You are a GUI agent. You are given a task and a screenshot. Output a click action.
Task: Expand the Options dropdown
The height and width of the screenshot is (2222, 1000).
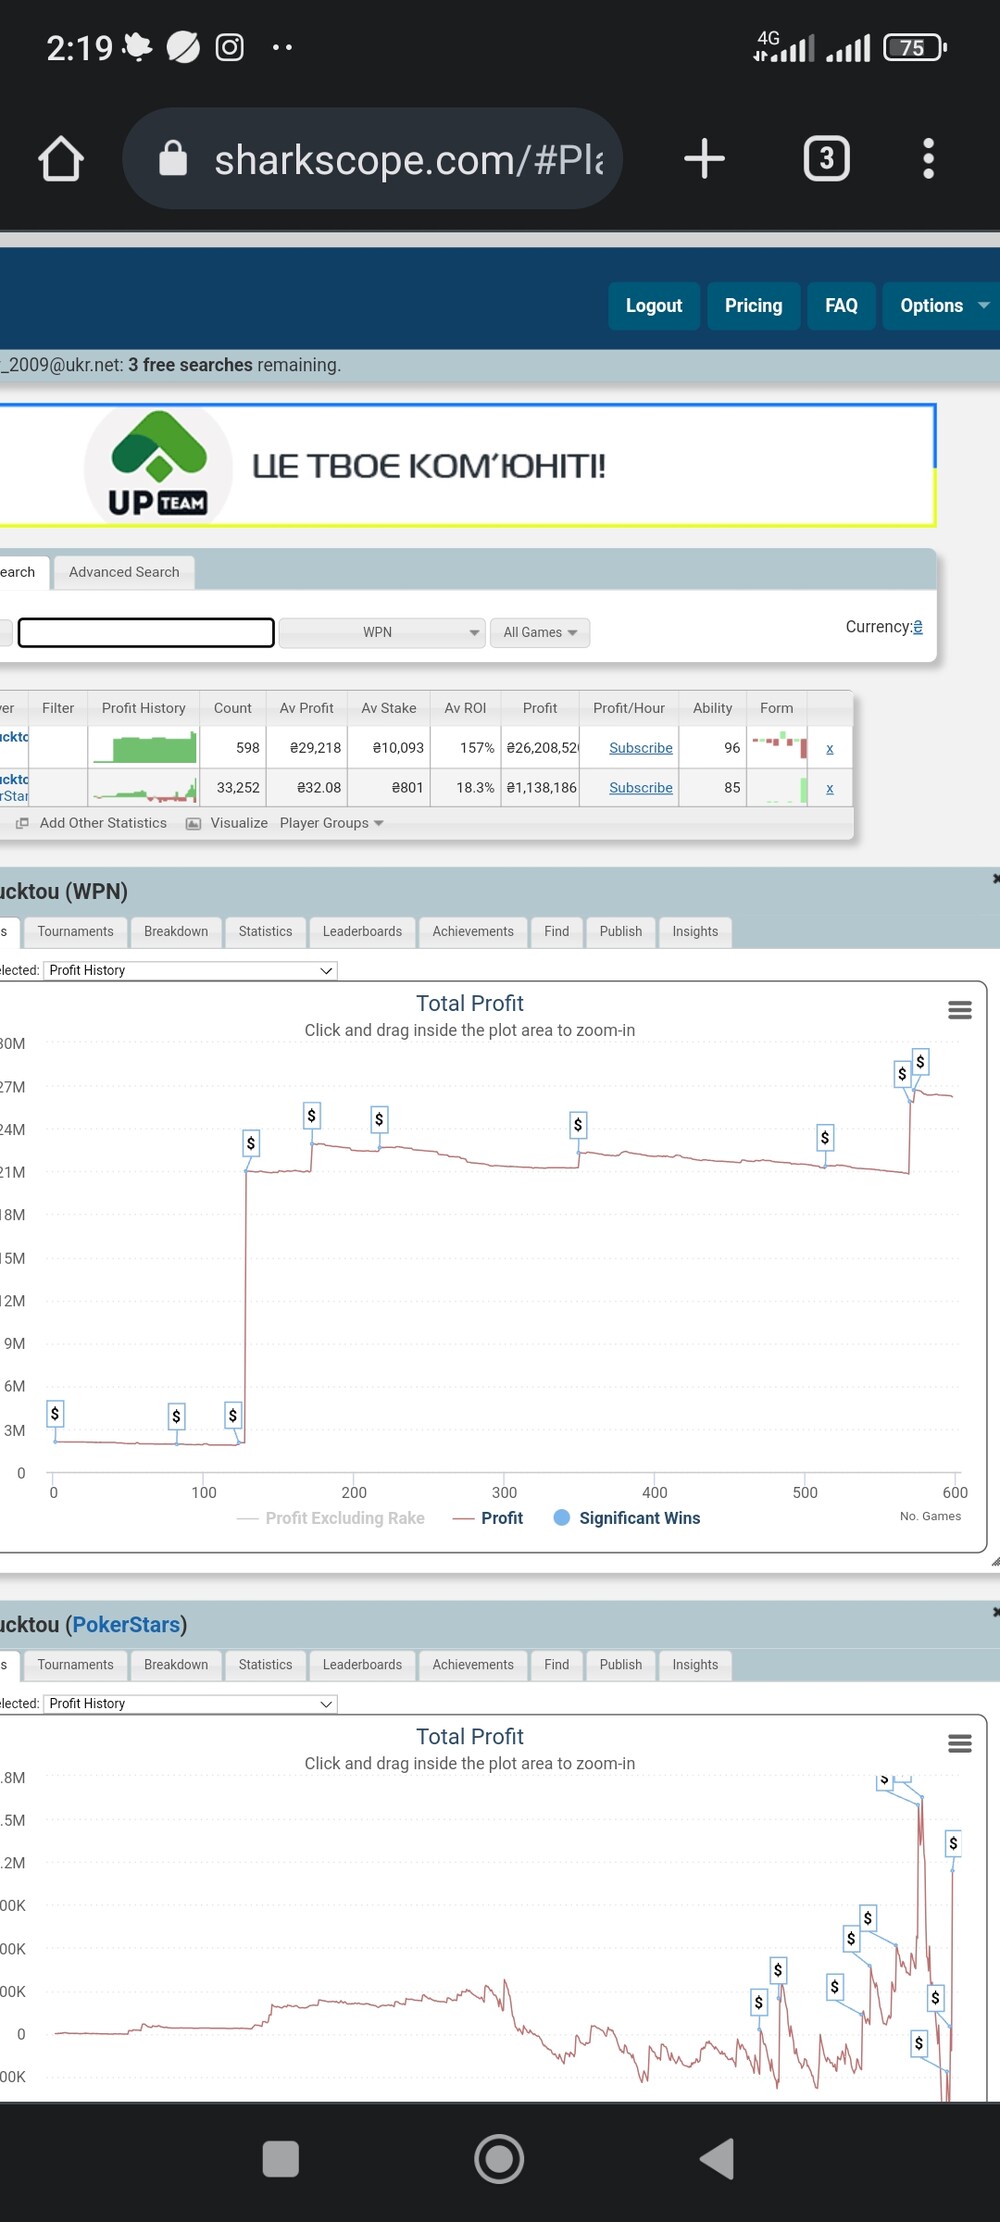click(940, 305)
